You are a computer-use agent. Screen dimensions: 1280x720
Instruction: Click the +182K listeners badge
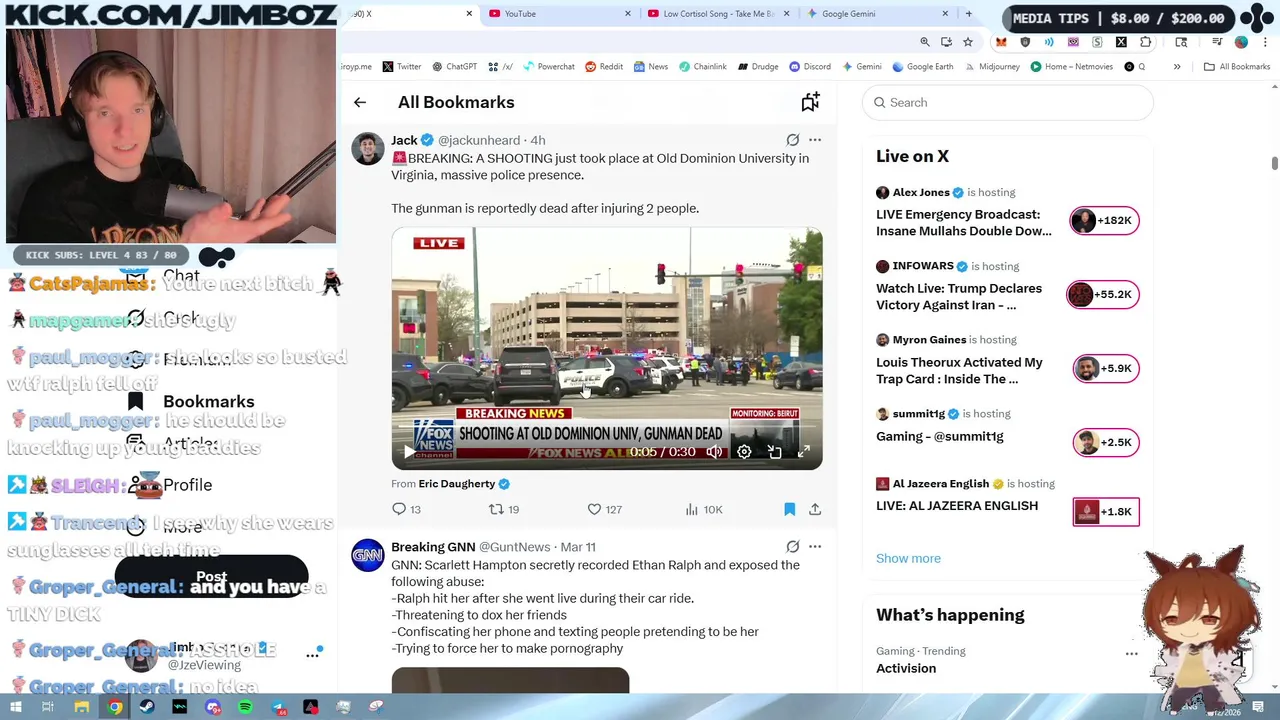[1104, 220]
